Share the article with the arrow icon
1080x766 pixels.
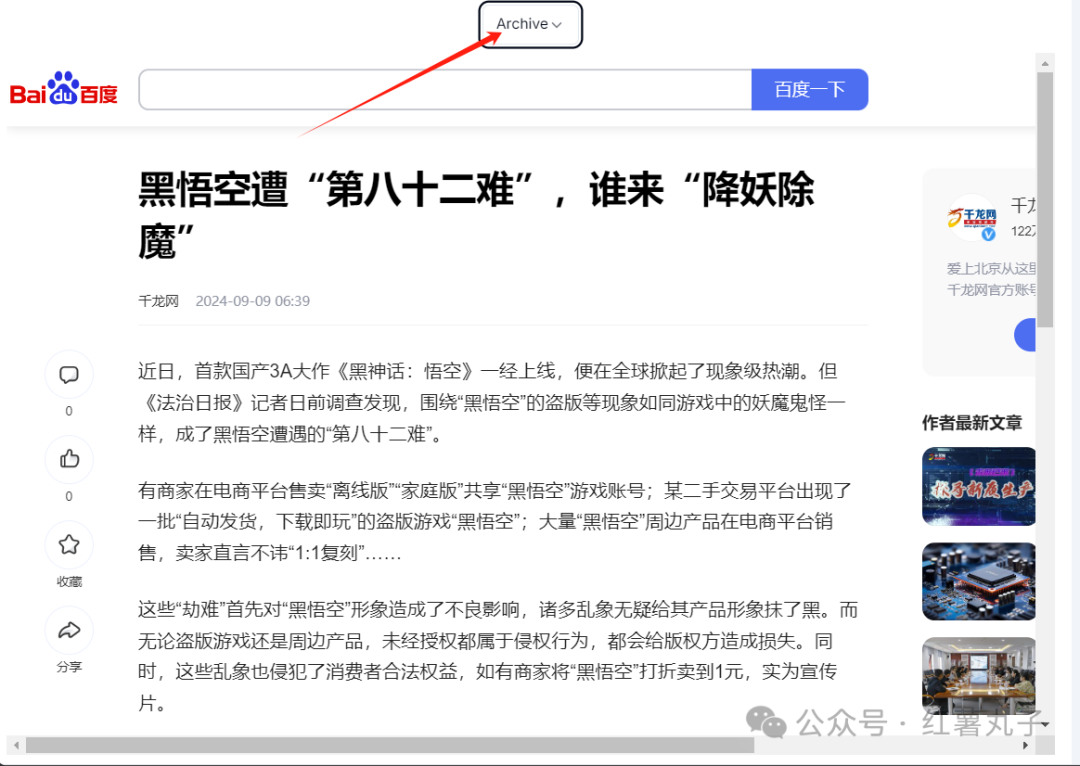69,630
